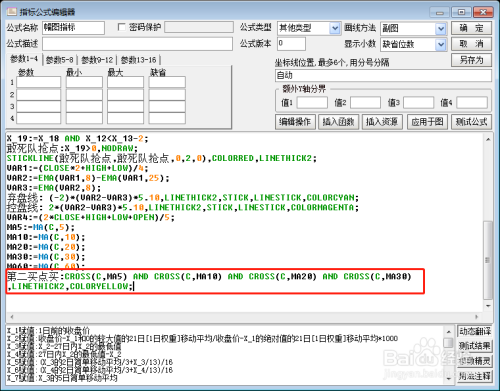Viewport: 500px width, 391px height.
Task: Click the line 'VAR3:=EMA(VAR2,8);'
Action: pos(54,188)
